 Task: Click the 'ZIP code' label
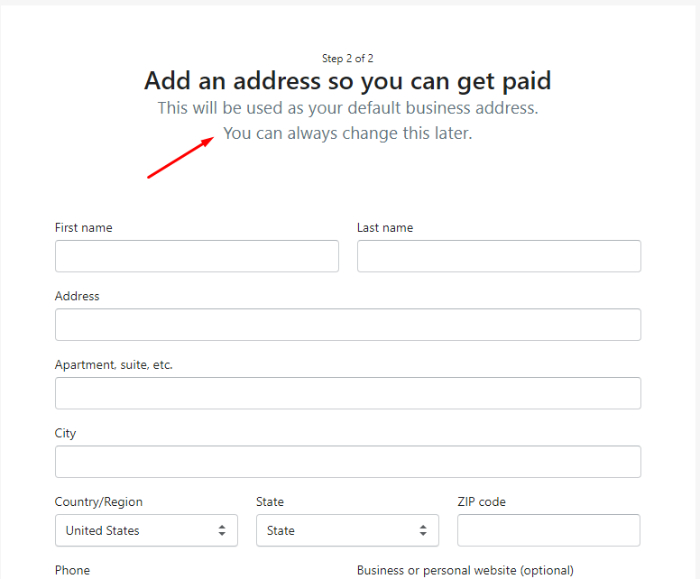pyautogui.click(x=481, y=502)
